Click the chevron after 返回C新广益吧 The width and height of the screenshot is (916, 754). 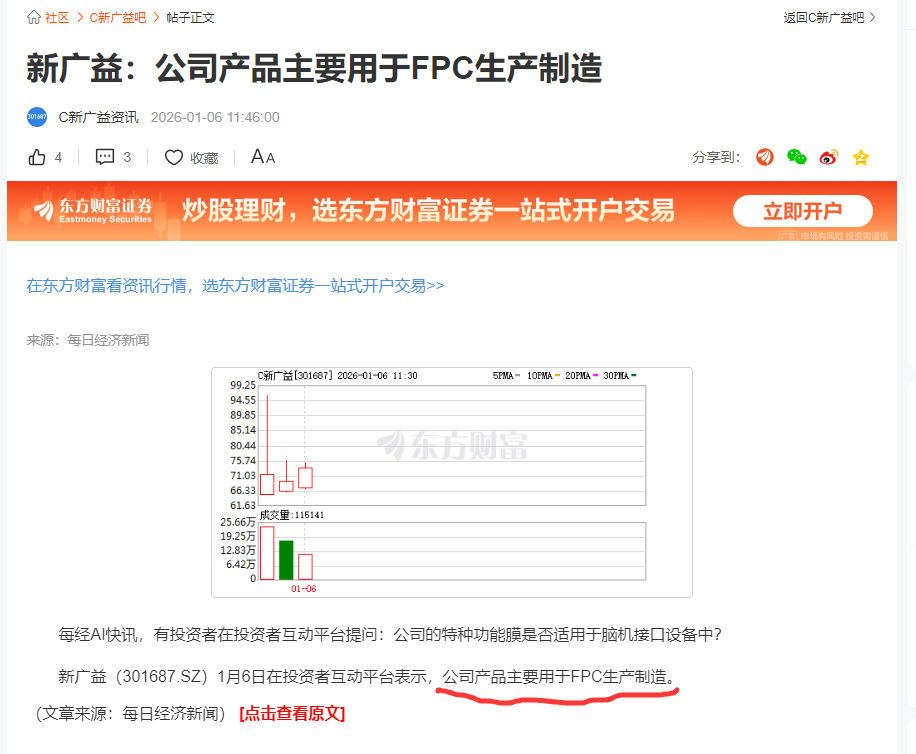pos(872,18)
